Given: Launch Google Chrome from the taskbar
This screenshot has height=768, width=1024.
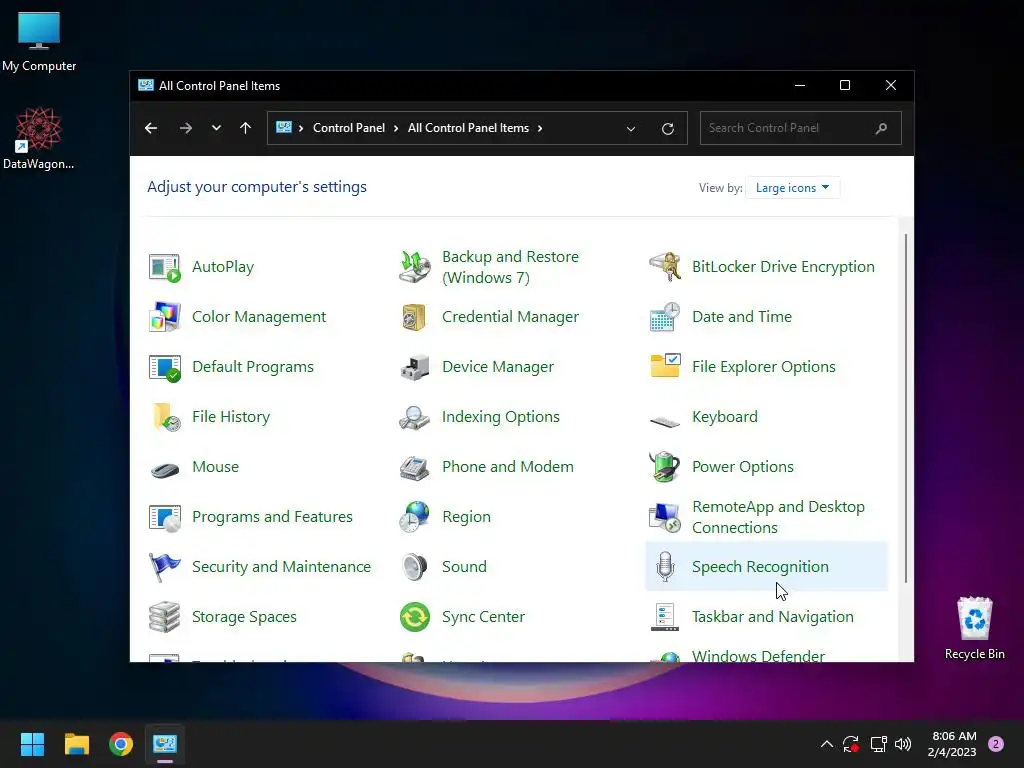Looking at the screenshot, I should coord(121,744).
